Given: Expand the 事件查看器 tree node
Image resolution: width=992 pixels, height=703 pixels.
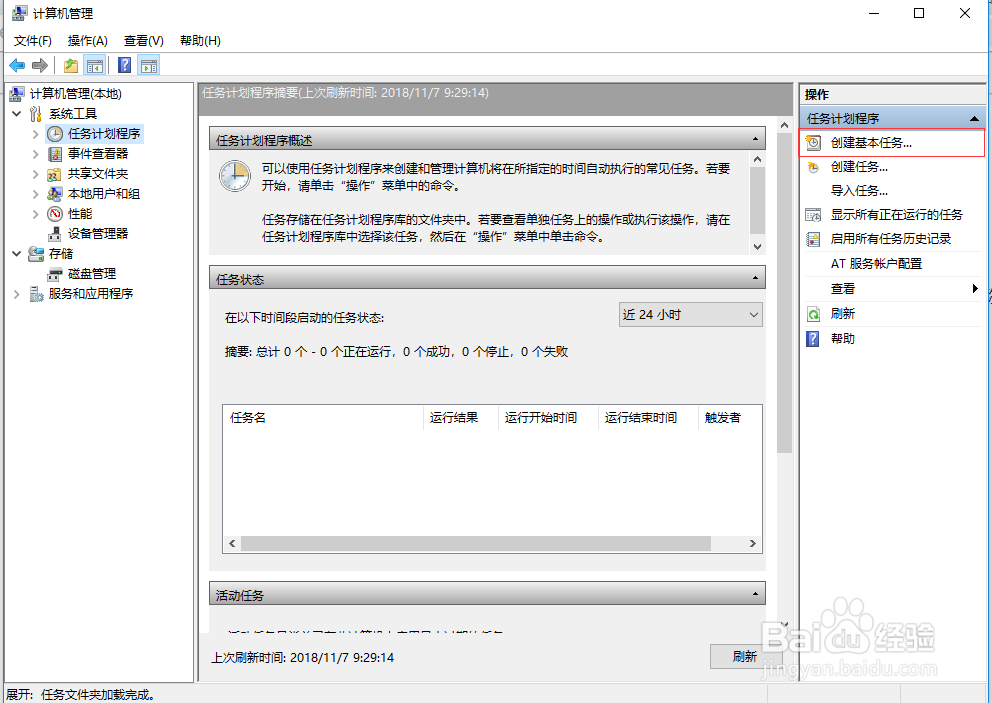Looking at the screenshot, I should [35, 154].
